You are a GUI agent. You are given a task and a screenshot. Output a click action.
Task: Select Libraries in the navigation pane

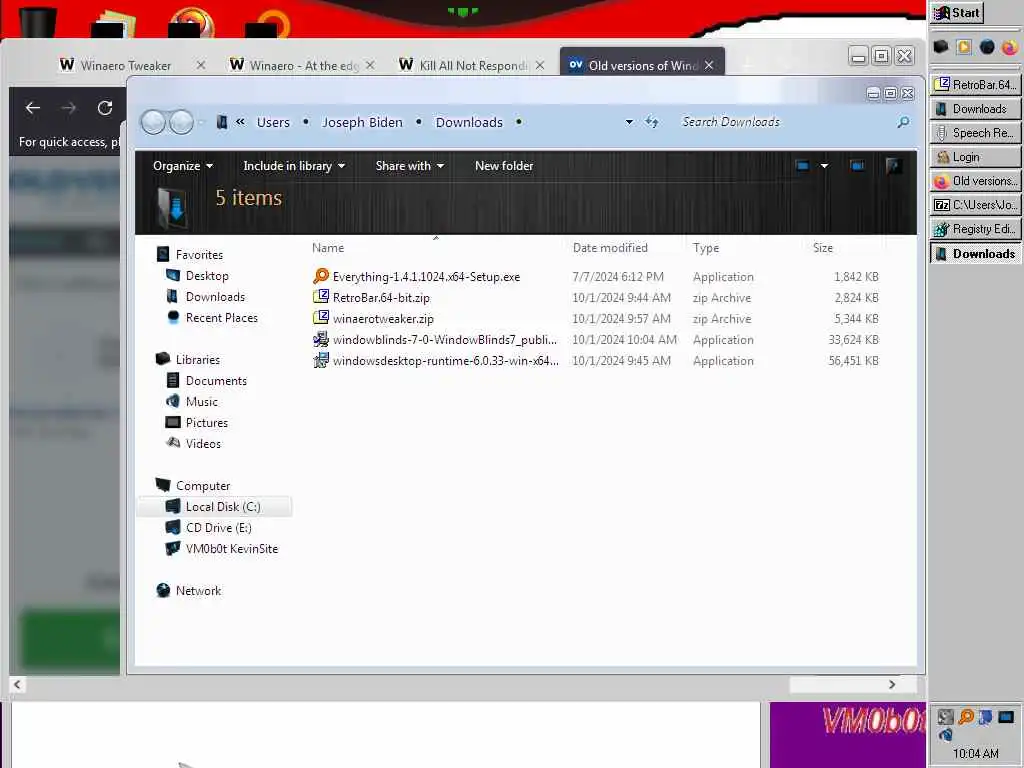tap(197, 360)
